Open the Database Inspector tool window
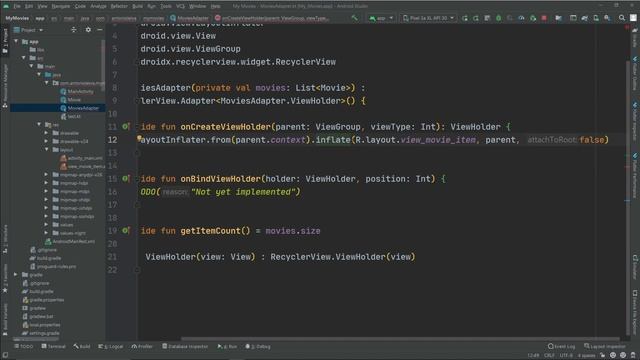Image resolution: width=640 pixels, height=360 pixels. tap(185, 347)
